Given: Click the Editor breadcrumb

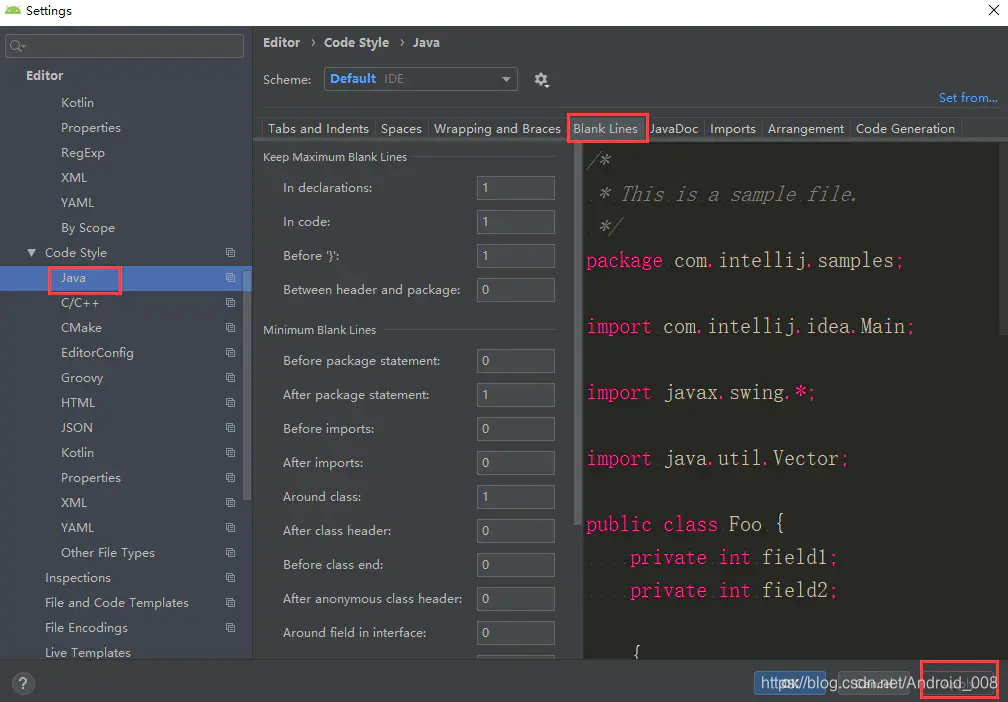Looking at the screenshot, I should (282, 42).
